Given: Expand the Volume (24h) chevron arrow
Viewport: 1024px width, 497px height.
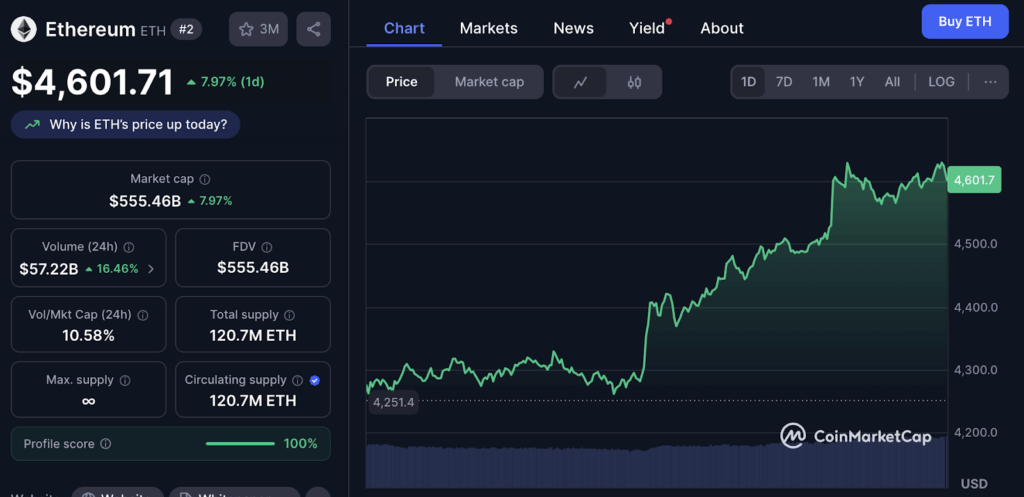Looking at the screenshot, I should [151, 268].
